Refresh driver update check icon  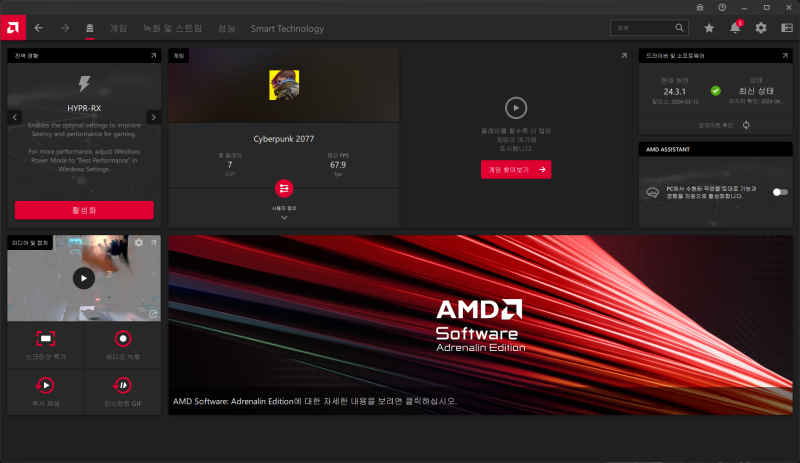(x=746, y=125)
